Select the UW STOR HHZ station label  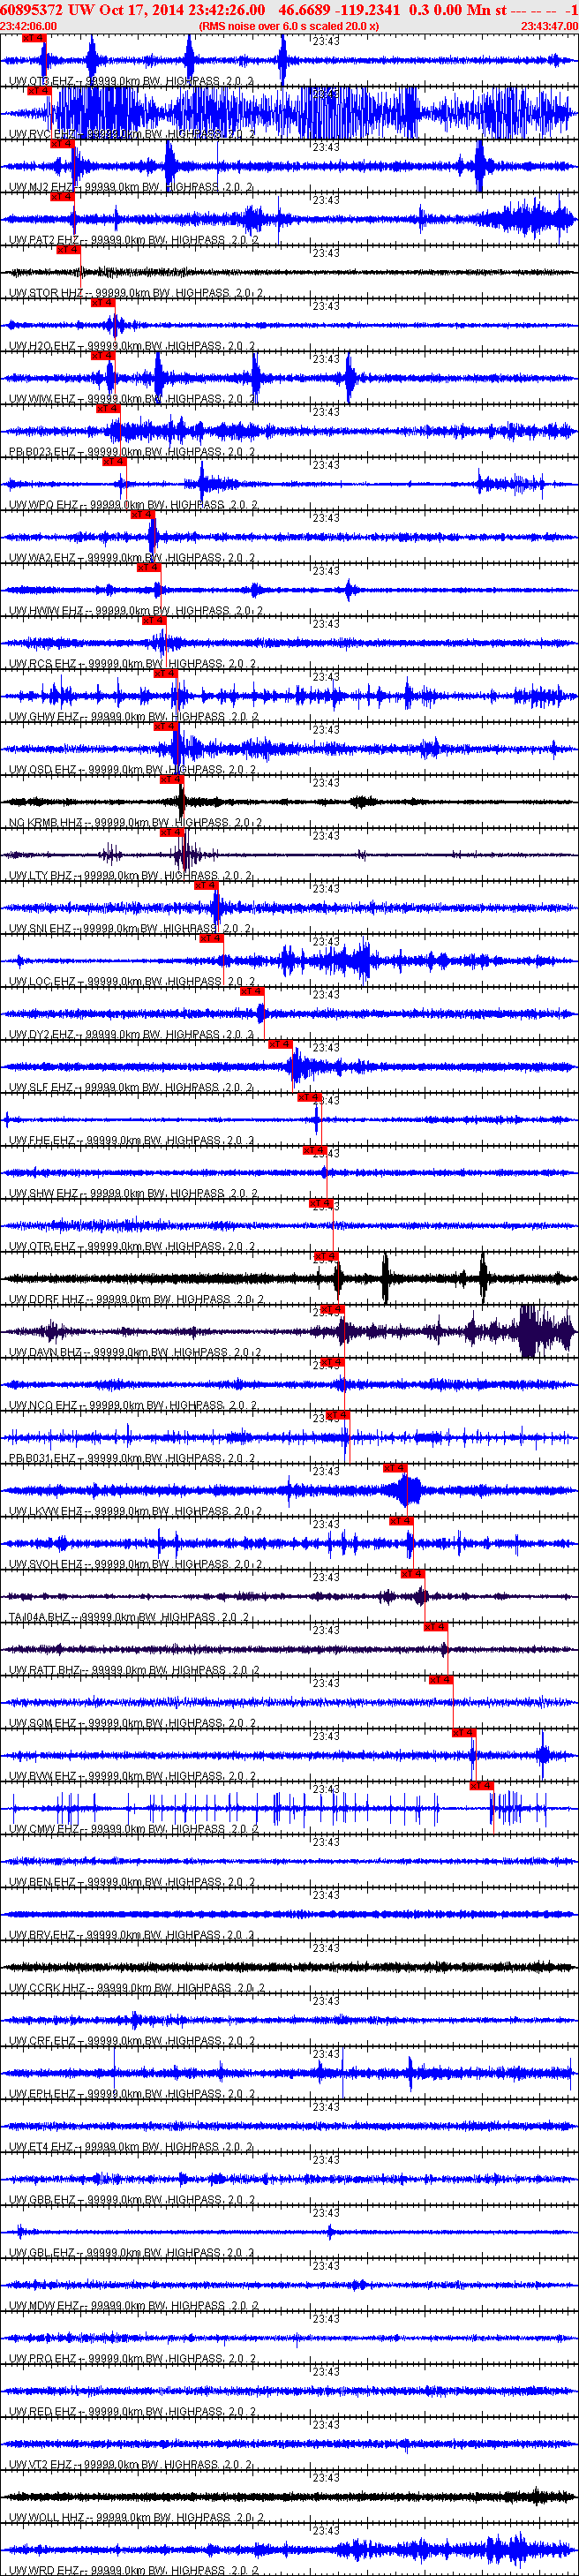tap(136, 293)
